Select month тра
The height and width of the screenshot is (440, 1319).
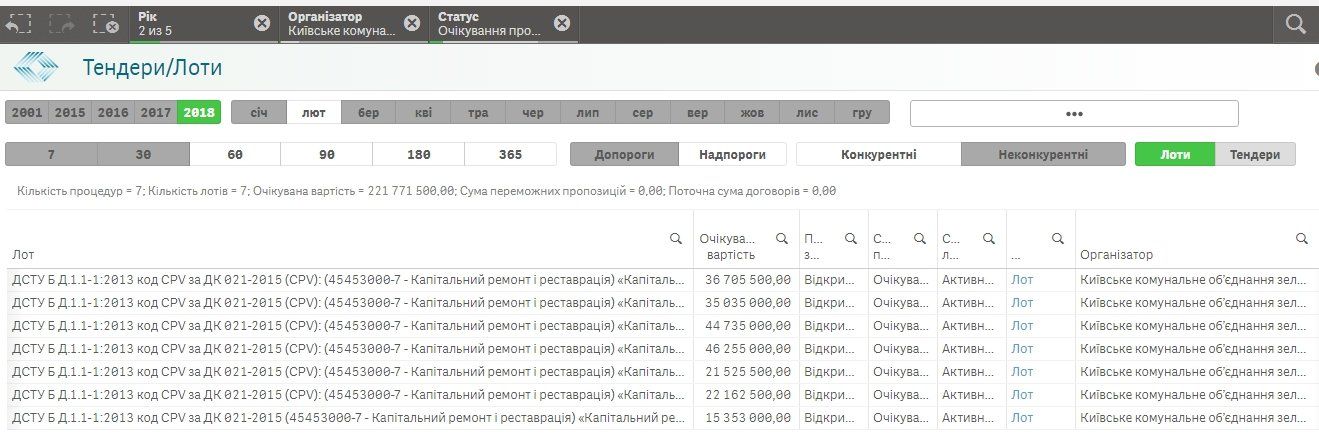[x=478, y=113]
